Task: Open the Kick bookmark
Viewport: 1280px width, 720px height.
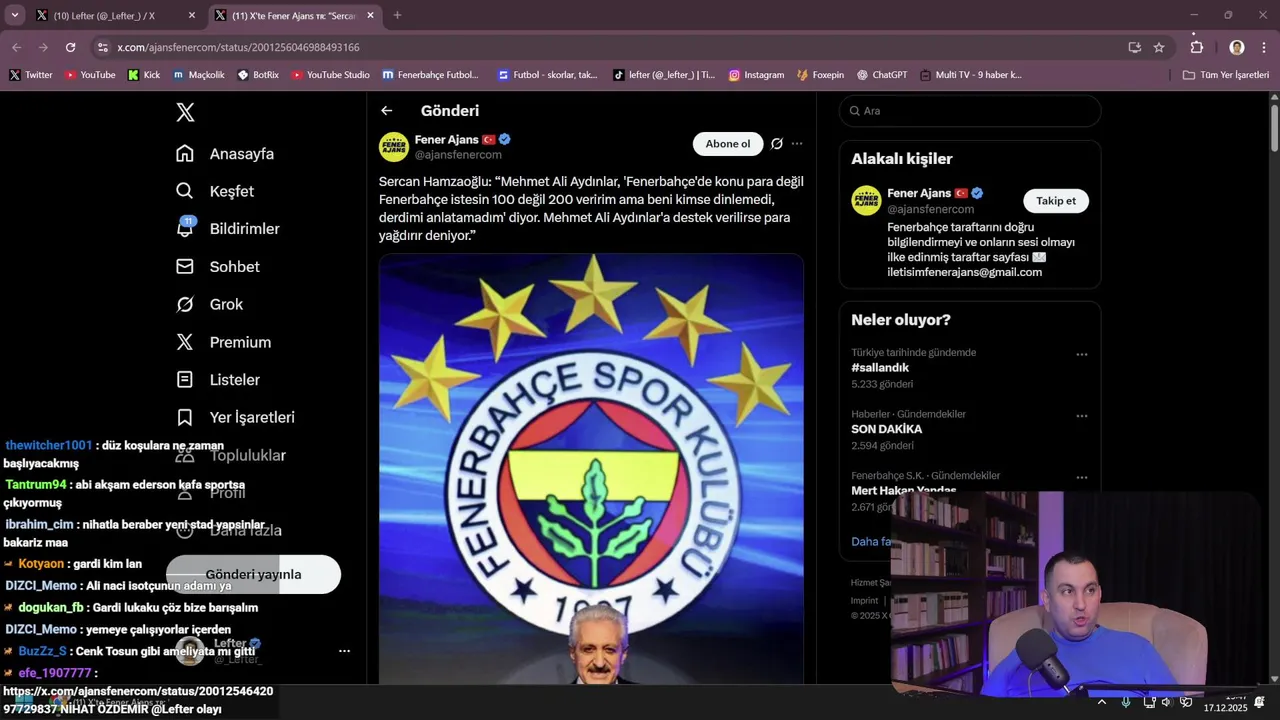Action: tap(144, 75)
